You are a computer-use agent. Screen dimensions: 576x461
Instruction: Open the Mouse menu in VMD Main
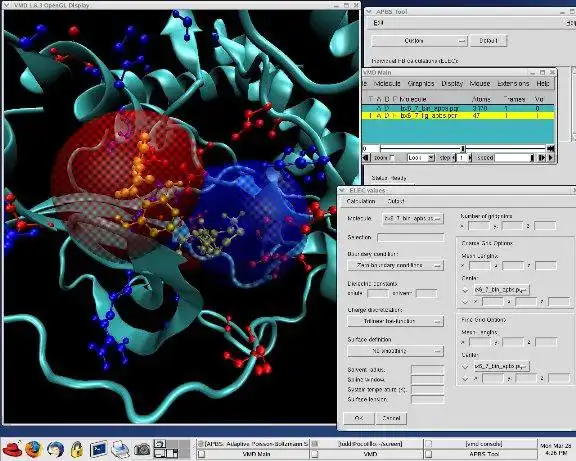click(x=480, y=84)
